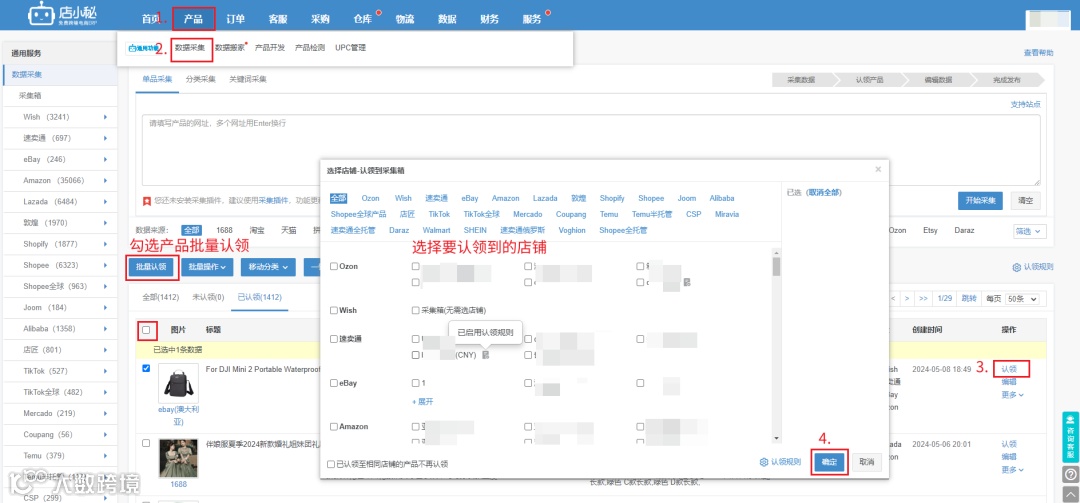Click the claim rule icon beside (CNY) store
This screenshot has width=1080, height=503.
coord(486,355)
